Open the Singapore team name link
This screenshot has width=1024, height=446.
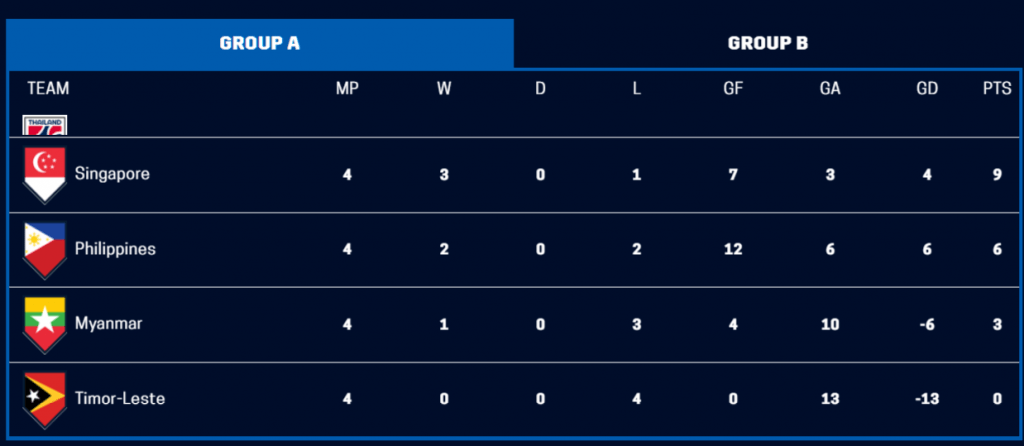112,174
